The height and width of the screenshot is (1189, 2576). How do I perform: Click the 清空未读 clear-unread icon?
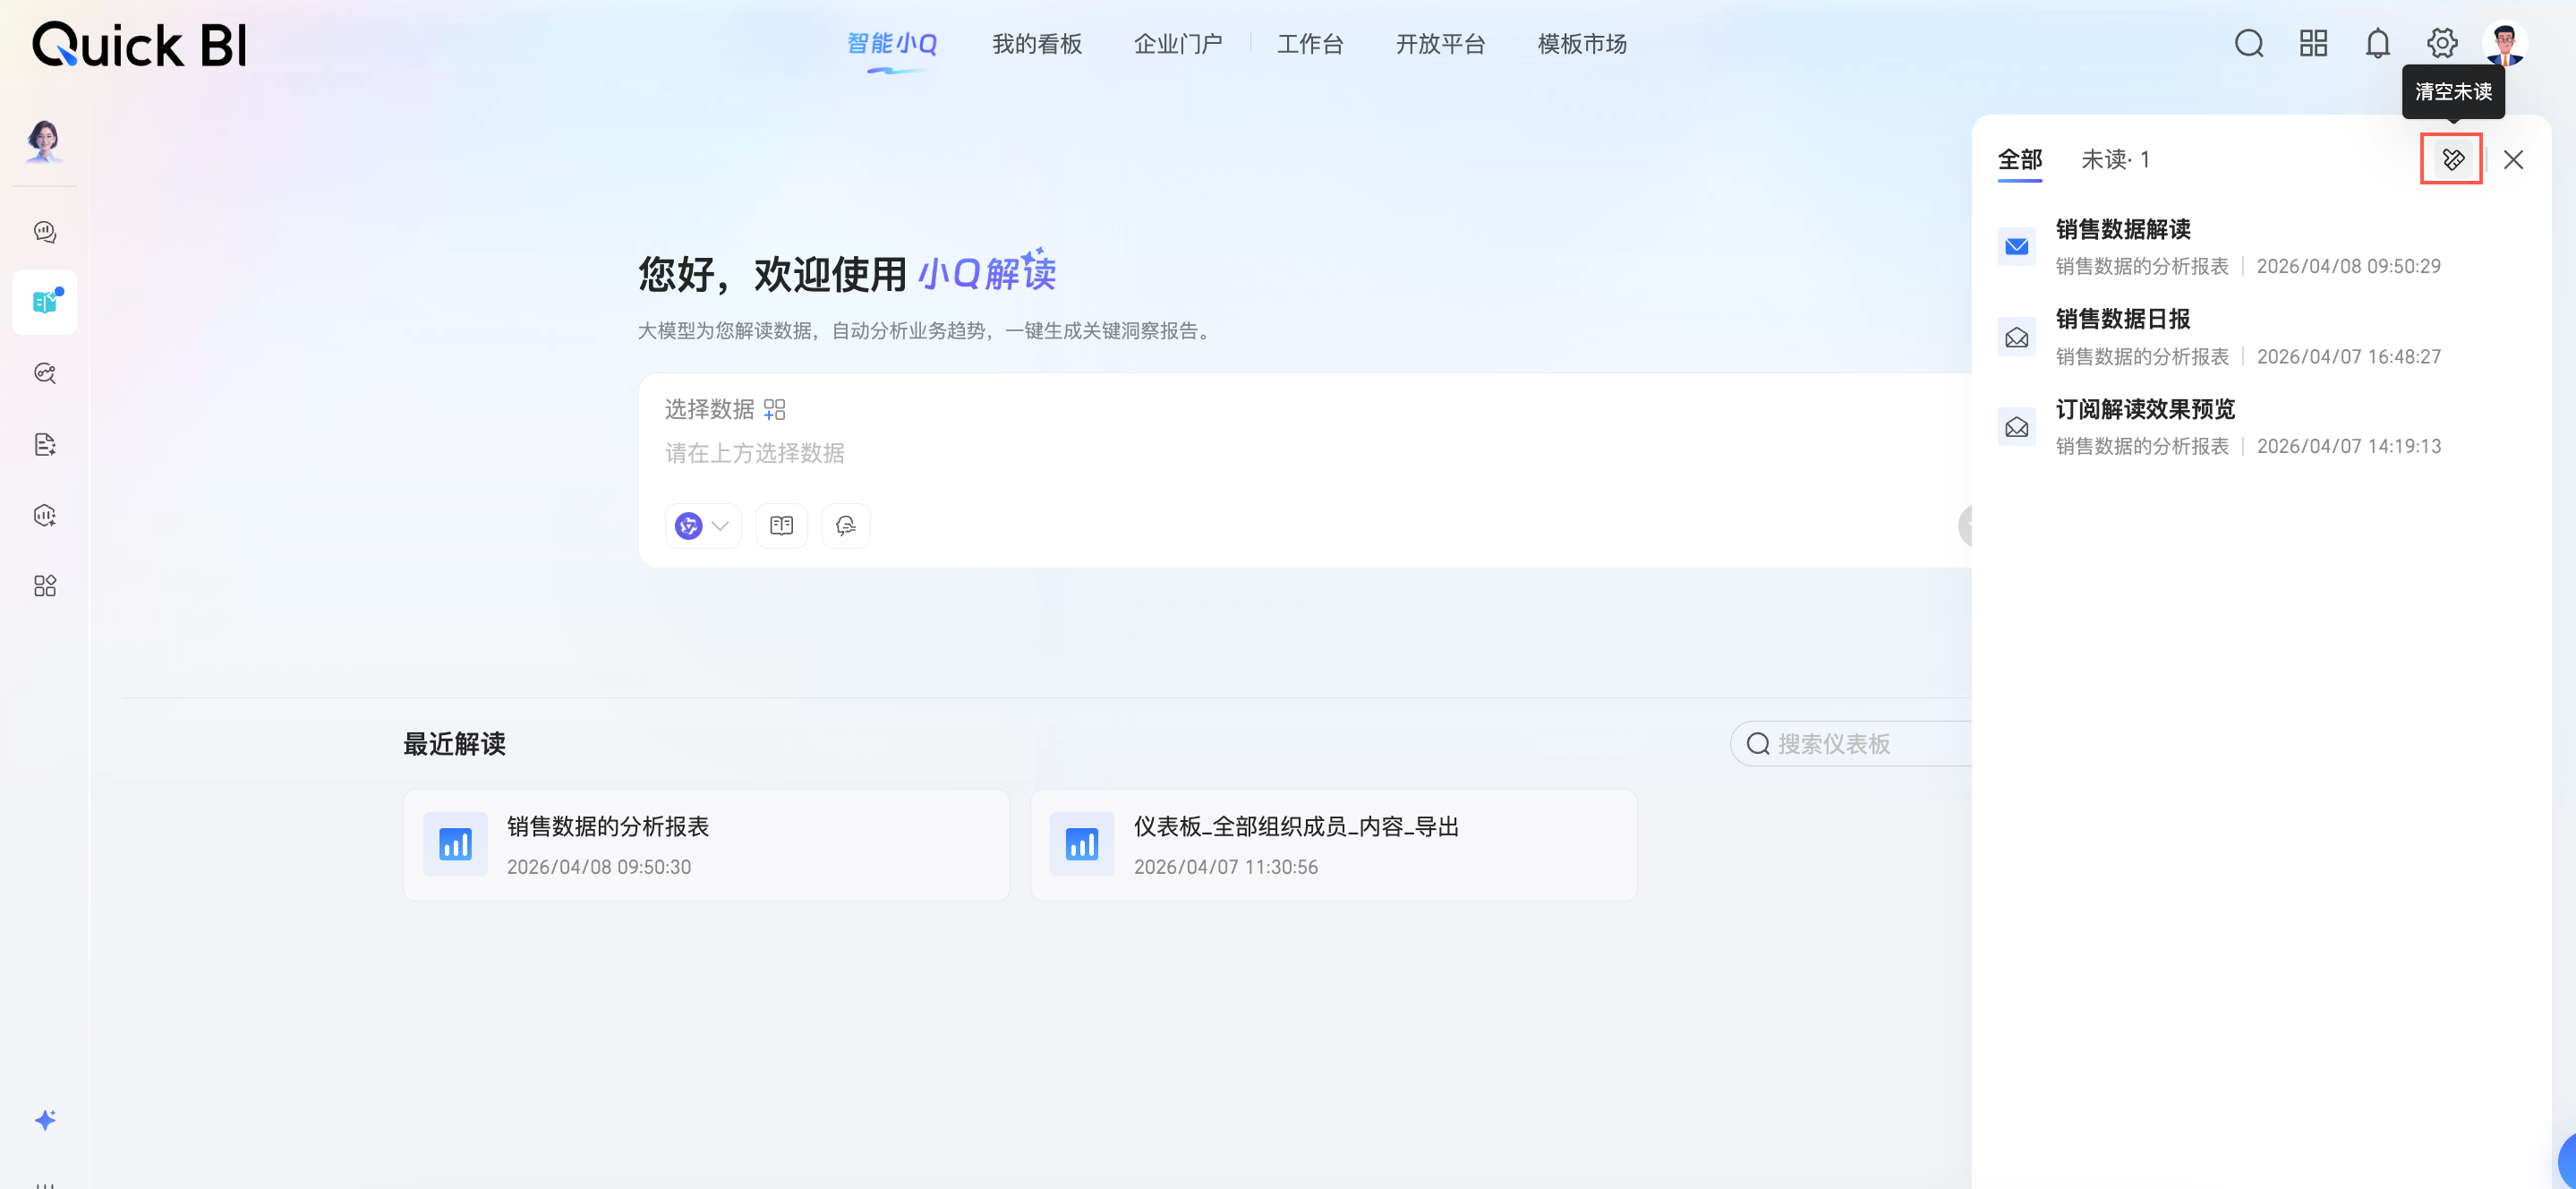2453,160
